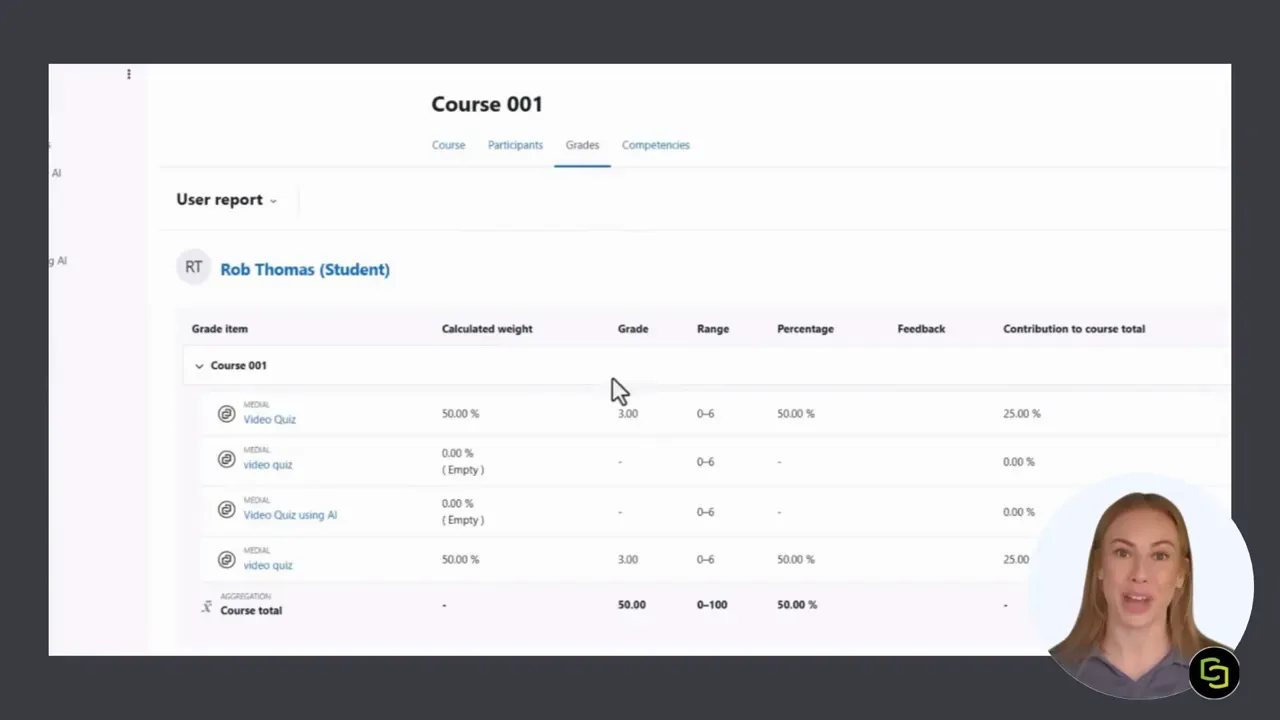
Task: Open Rob Thomas (Student) profile link
Action: click(305, 269)
